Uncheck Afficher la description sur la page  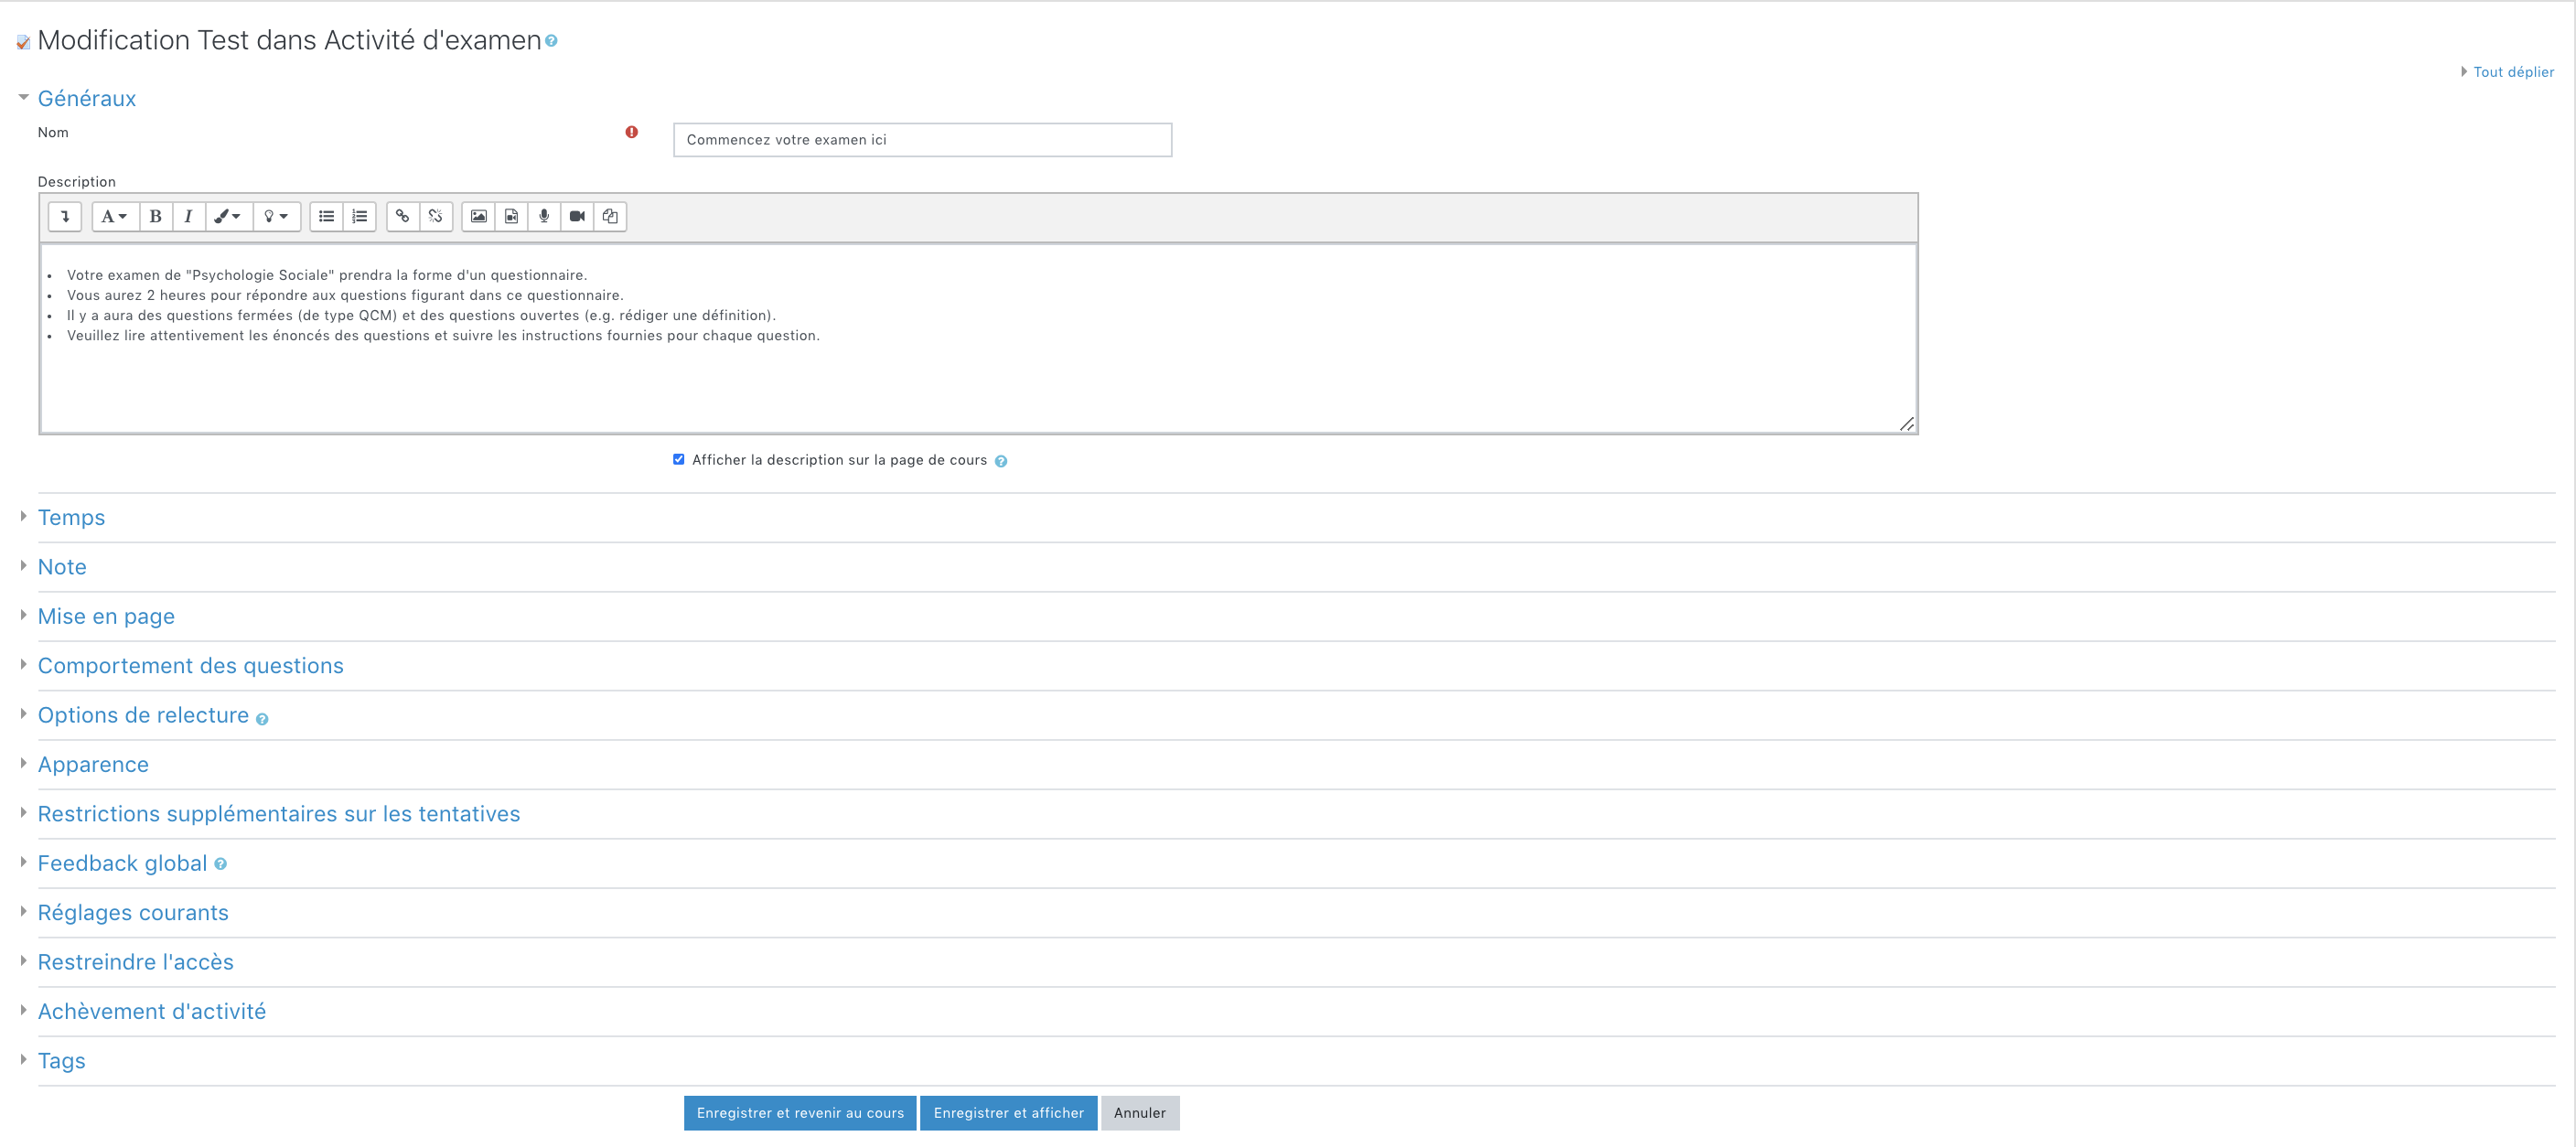click(x=679, y=459)
